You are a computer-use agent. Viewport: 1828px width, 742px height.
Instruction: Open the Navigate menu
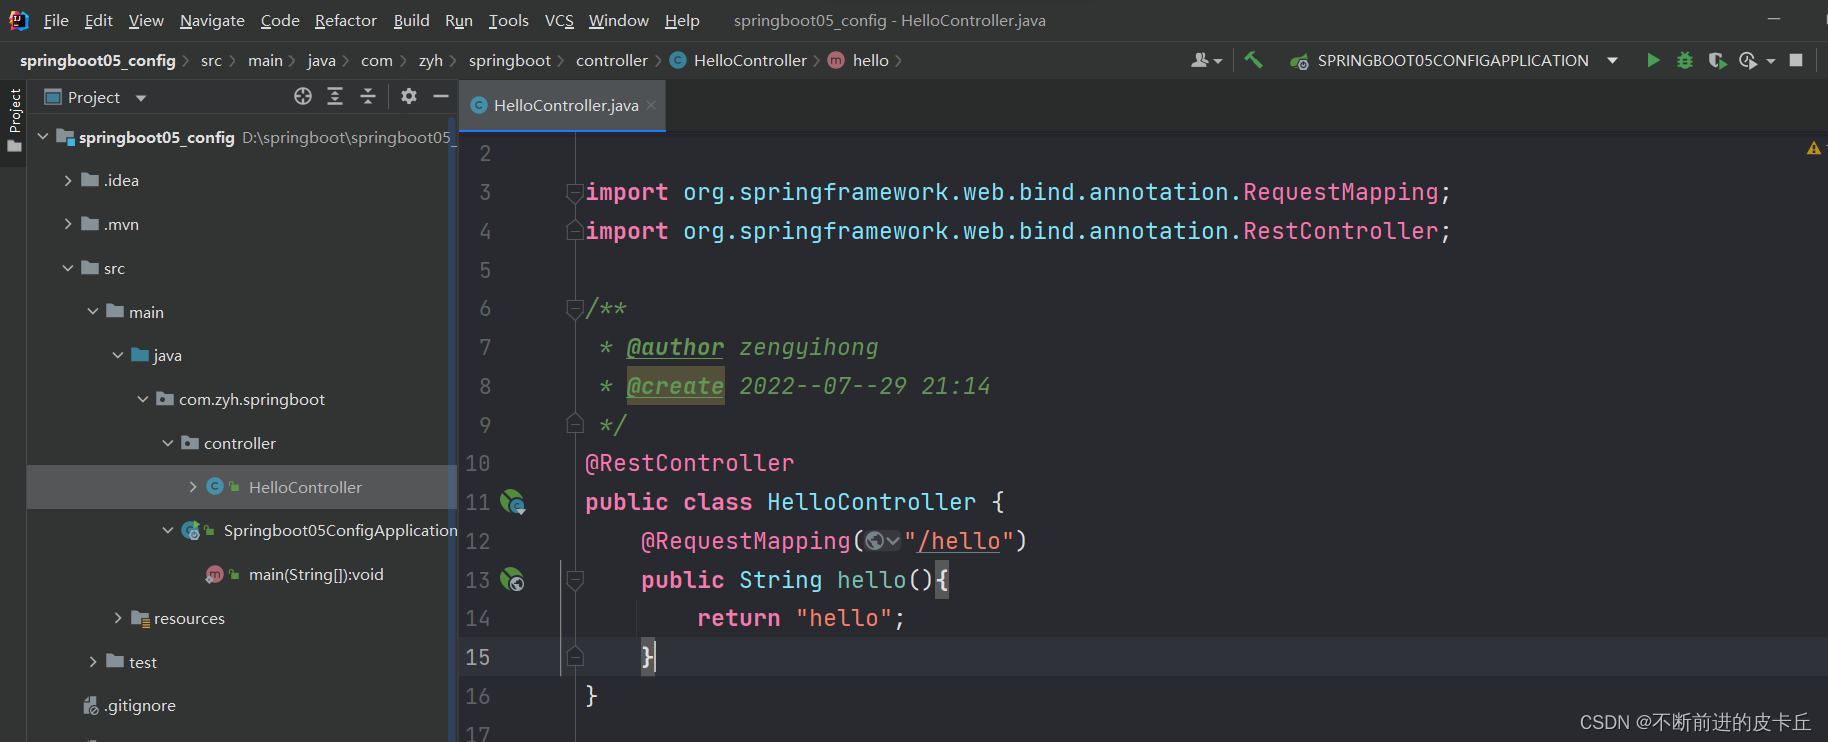(212, 20)
